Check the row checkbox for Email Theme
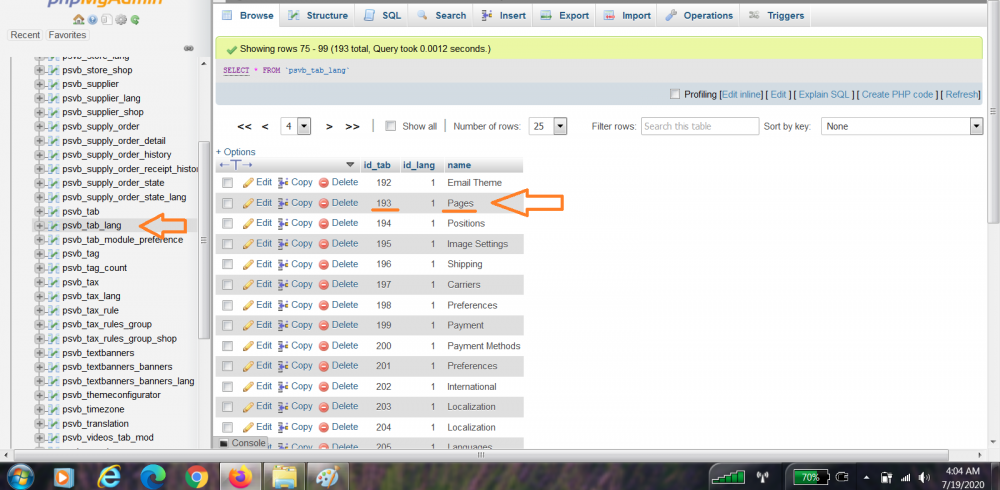 tap(227, 182)
